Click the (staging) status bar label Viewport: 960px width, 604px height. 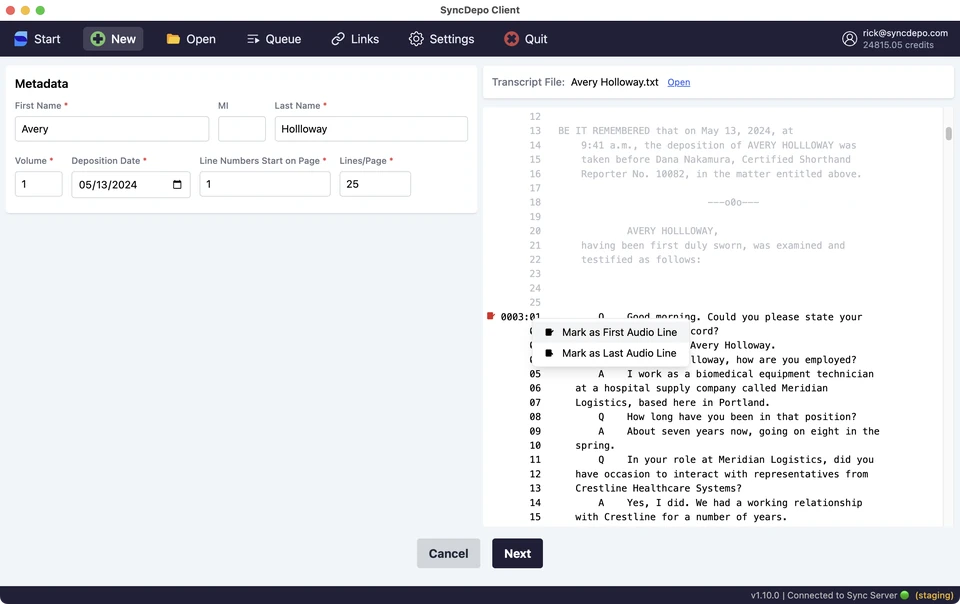pyautogui.click(x=934, y=595)
